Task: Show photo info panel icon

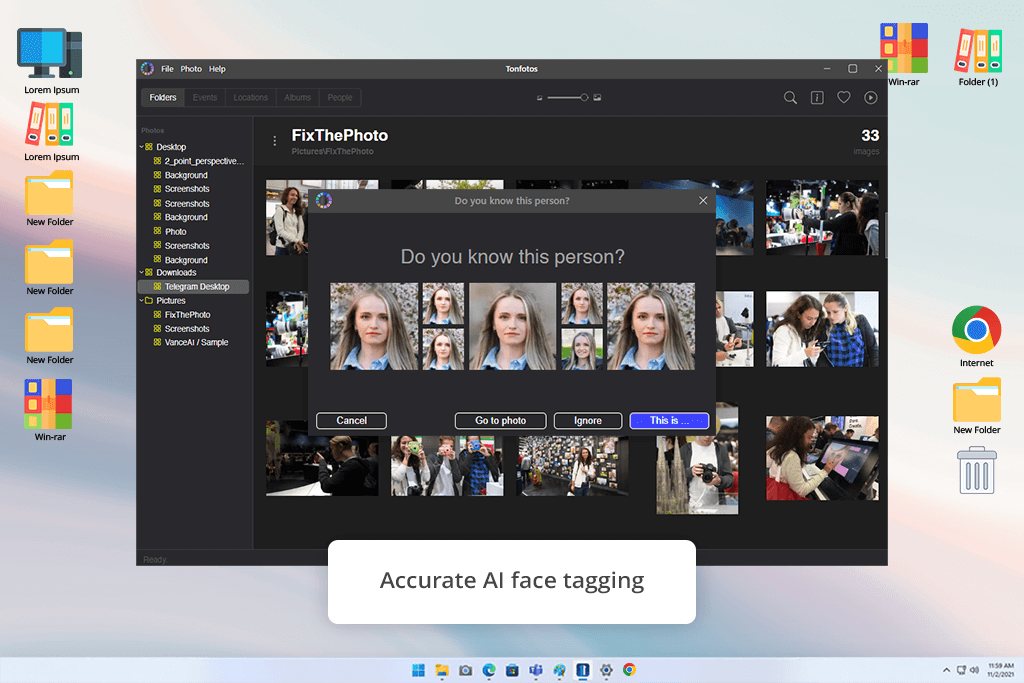Action: coord(817,98)
